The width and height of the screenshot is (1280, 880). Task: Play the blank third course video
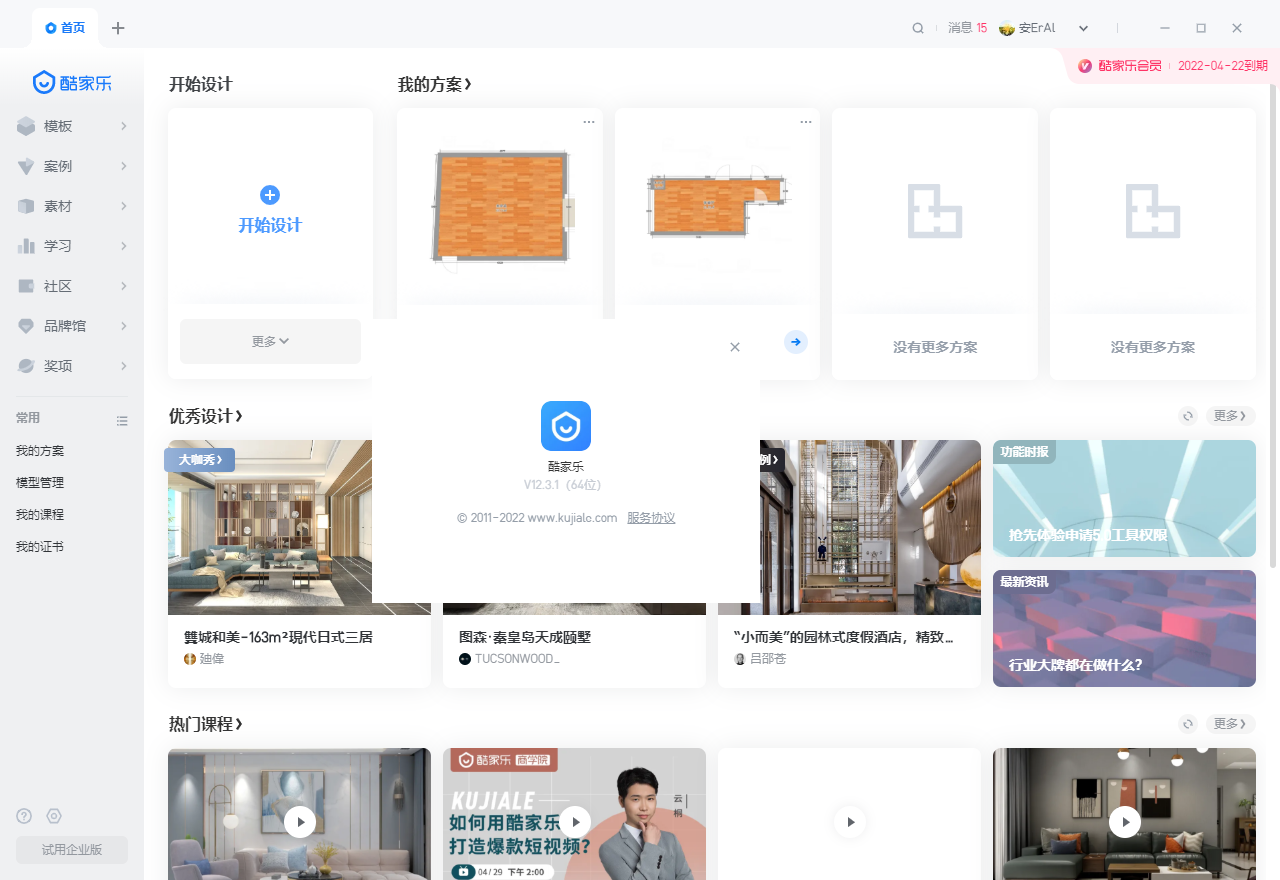coord(850,822)
